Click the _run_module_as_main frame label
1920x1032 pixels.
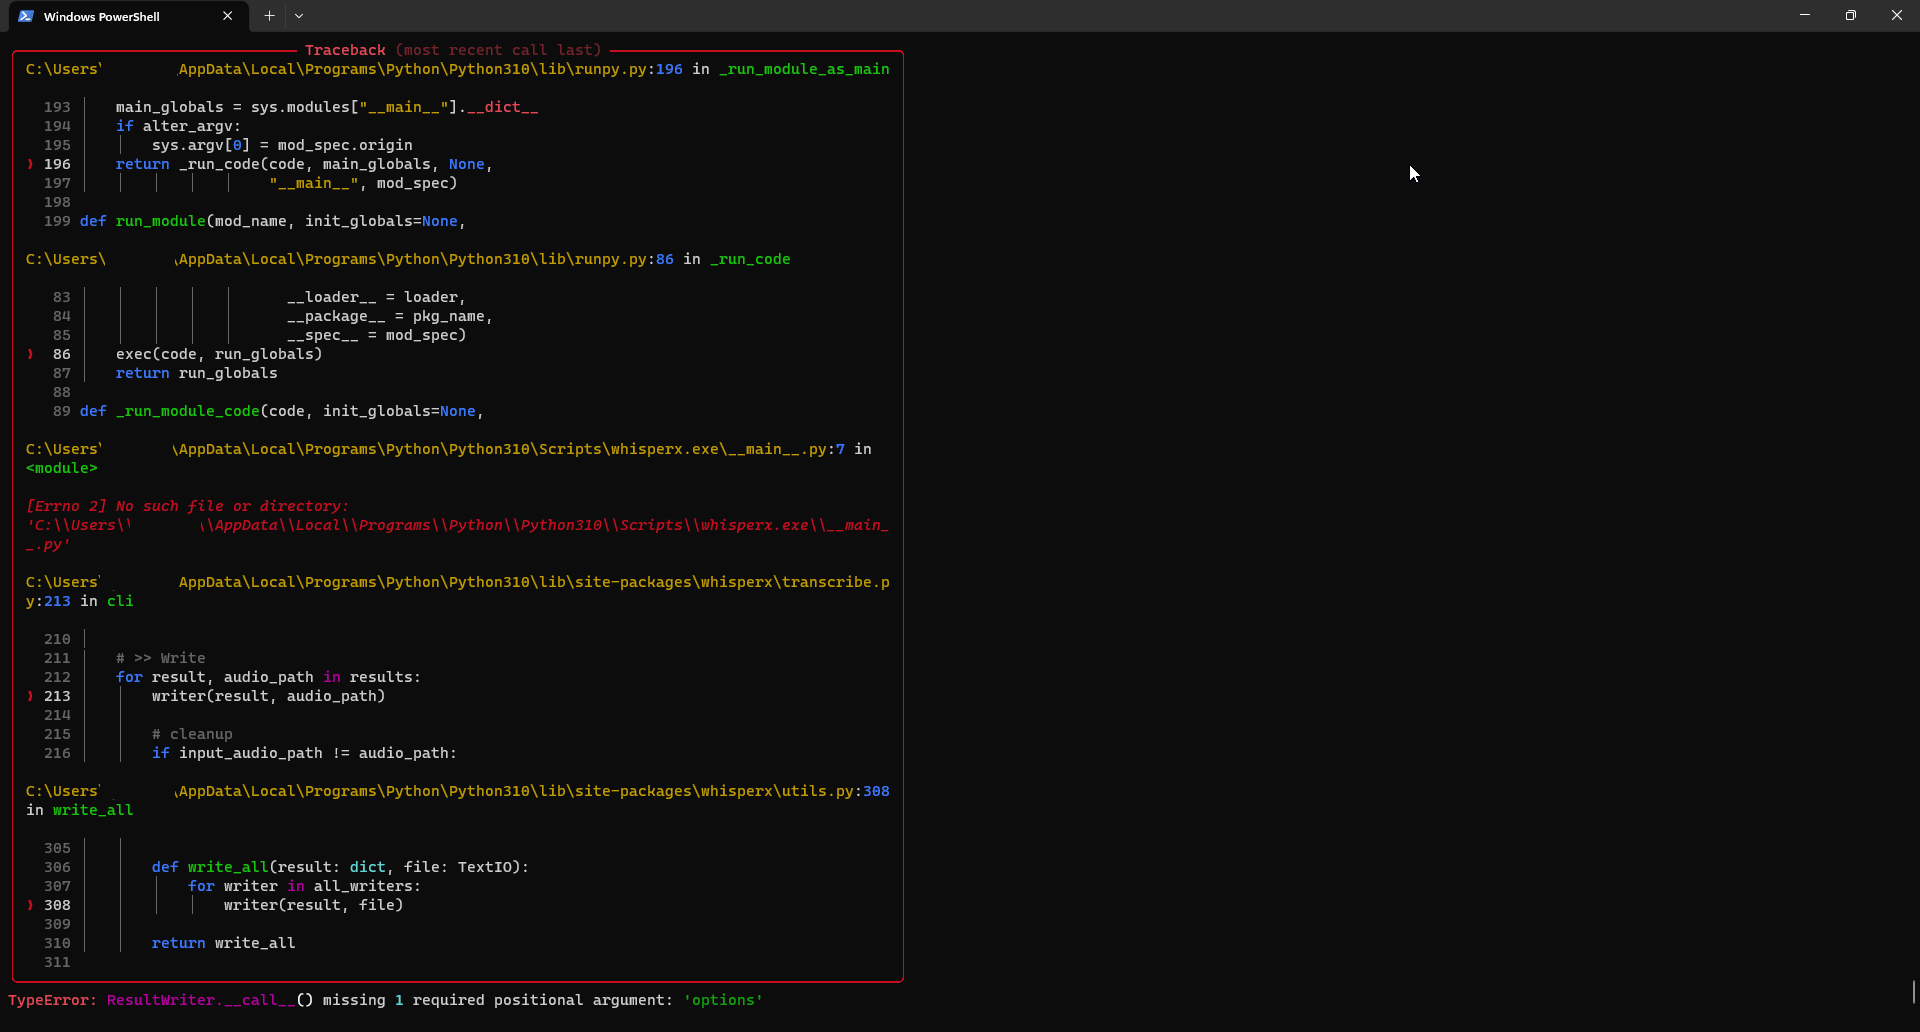[803, 69]
